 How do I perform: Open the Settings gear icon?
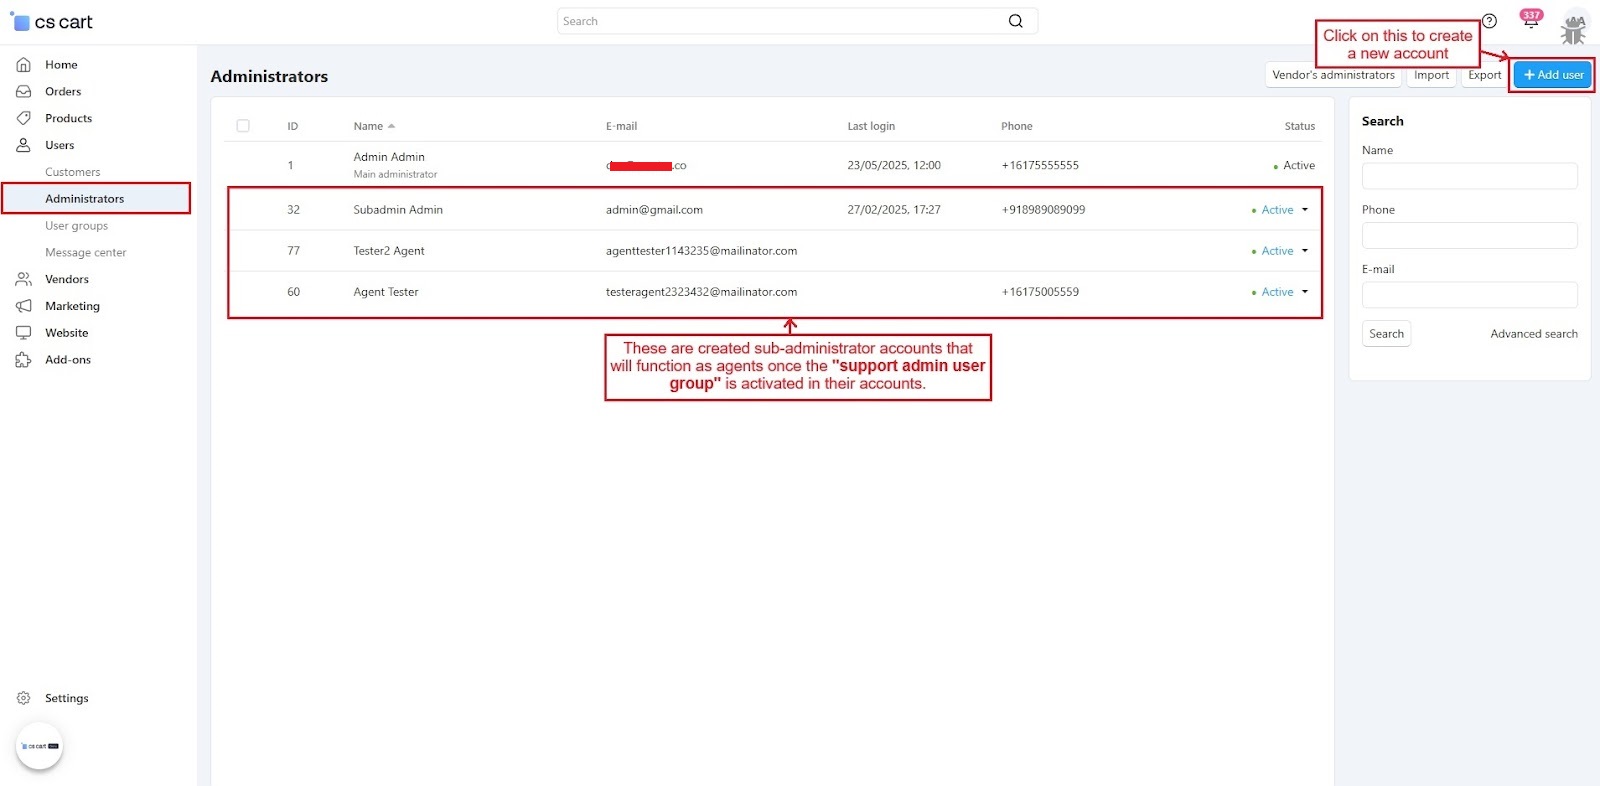(23, 698)
